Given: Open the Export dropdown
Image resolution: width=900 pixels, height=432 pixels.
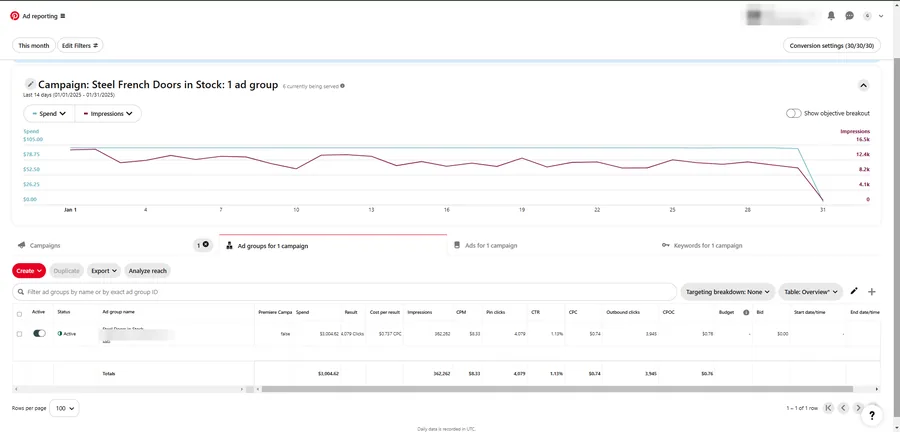Looking at the screenshot, I should click(x=104, y=271).
